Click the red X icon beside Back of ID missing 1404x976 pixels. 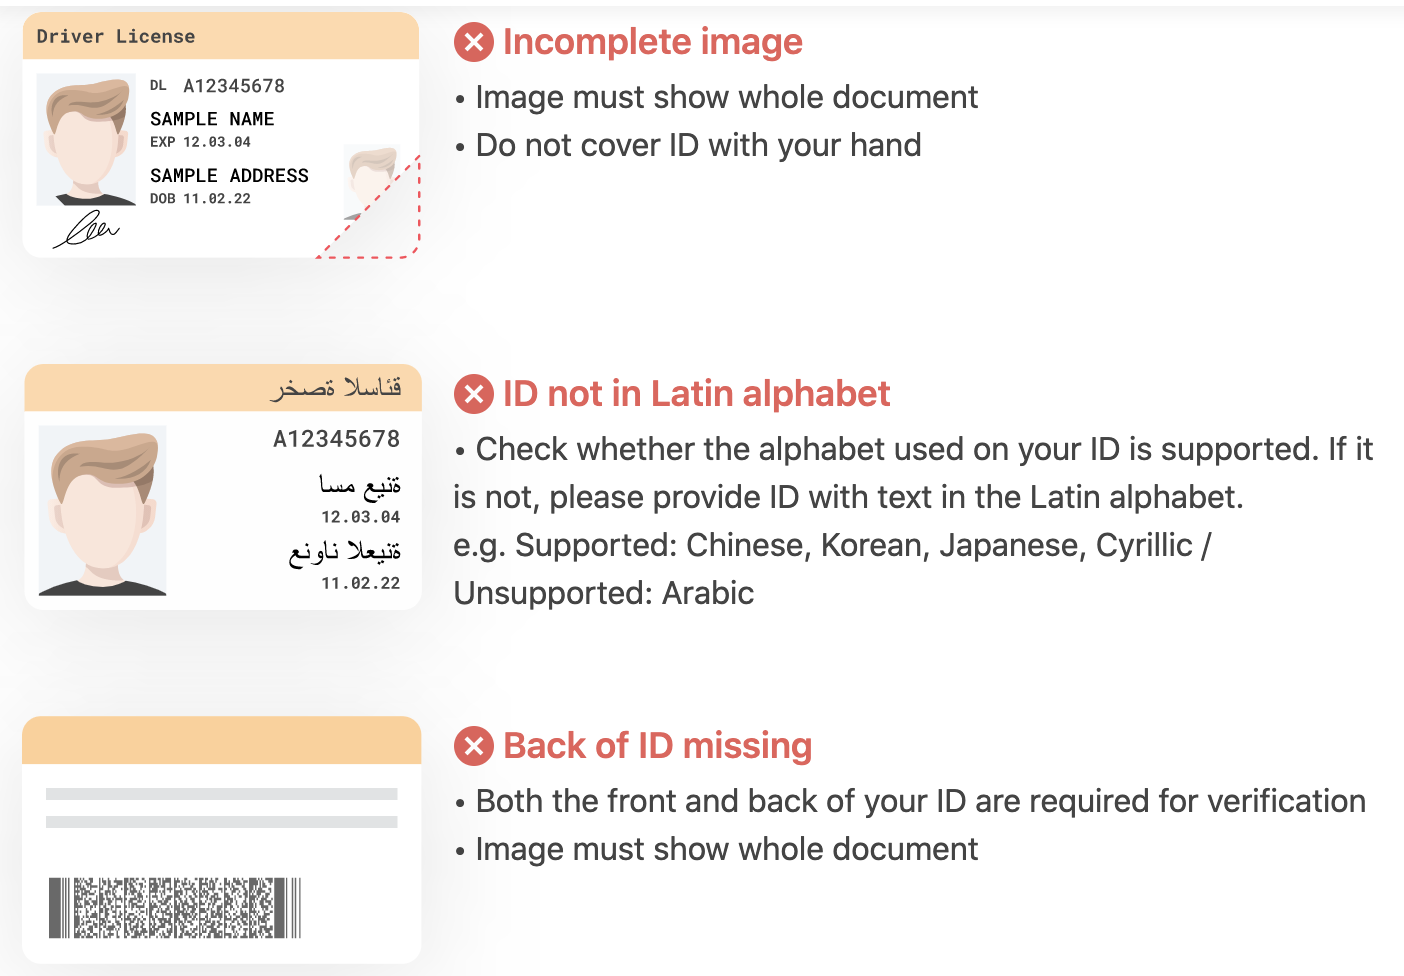pyautogui.click(x=474, y=746)
